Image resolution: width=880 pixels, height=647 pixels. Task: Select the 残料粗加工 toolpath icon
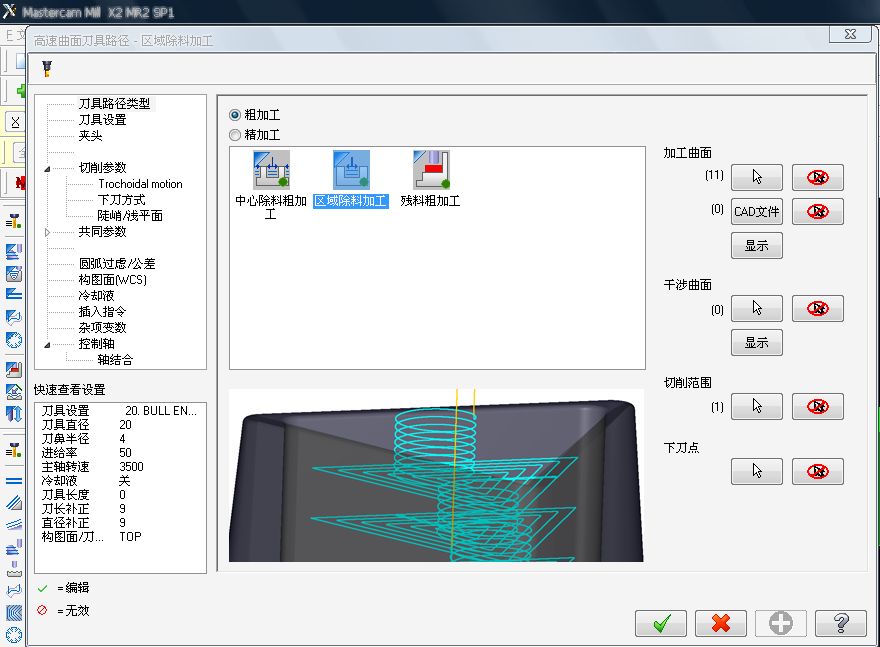(432, 169)
